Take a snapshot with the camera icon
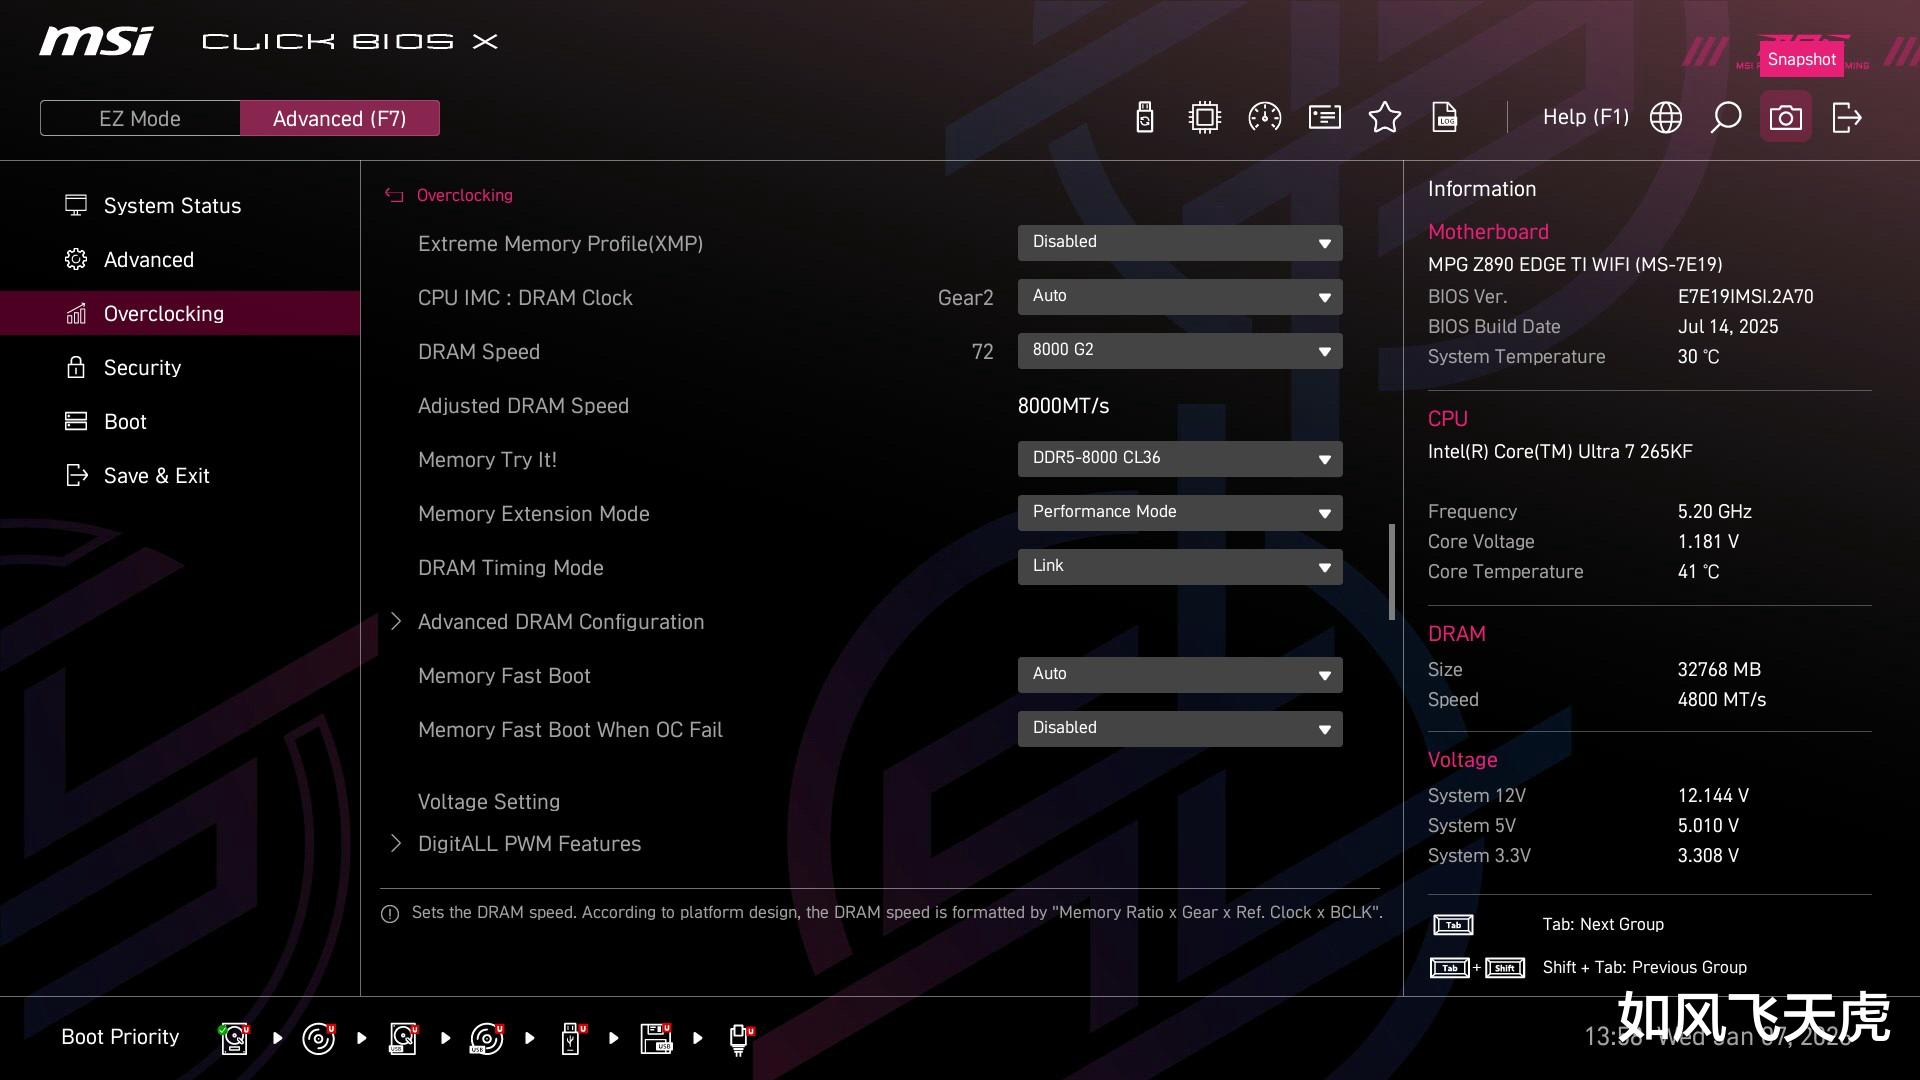This screenshot has height=1080, width=1920. click(1786, 118)
